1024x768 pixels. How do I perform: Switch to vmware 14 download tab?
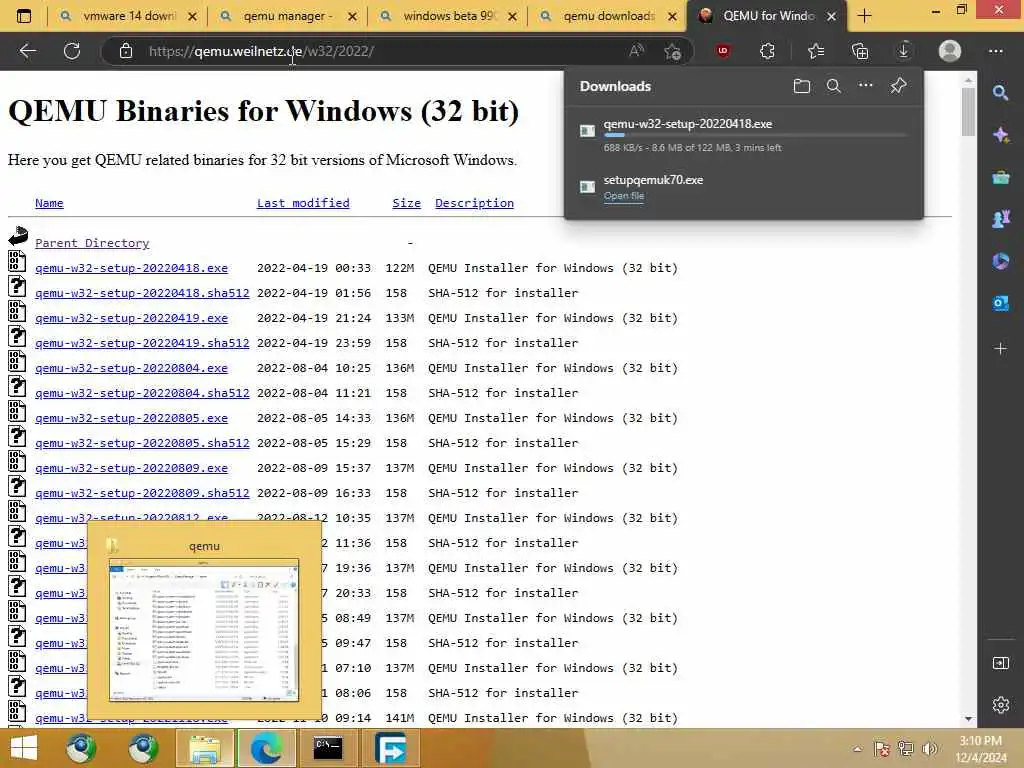click(127, 16)
